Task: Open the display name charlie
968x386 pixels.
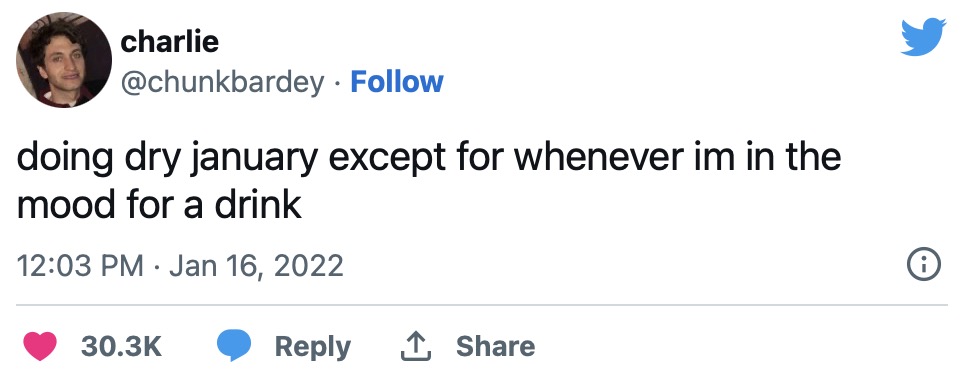Action: coord(169,42)
